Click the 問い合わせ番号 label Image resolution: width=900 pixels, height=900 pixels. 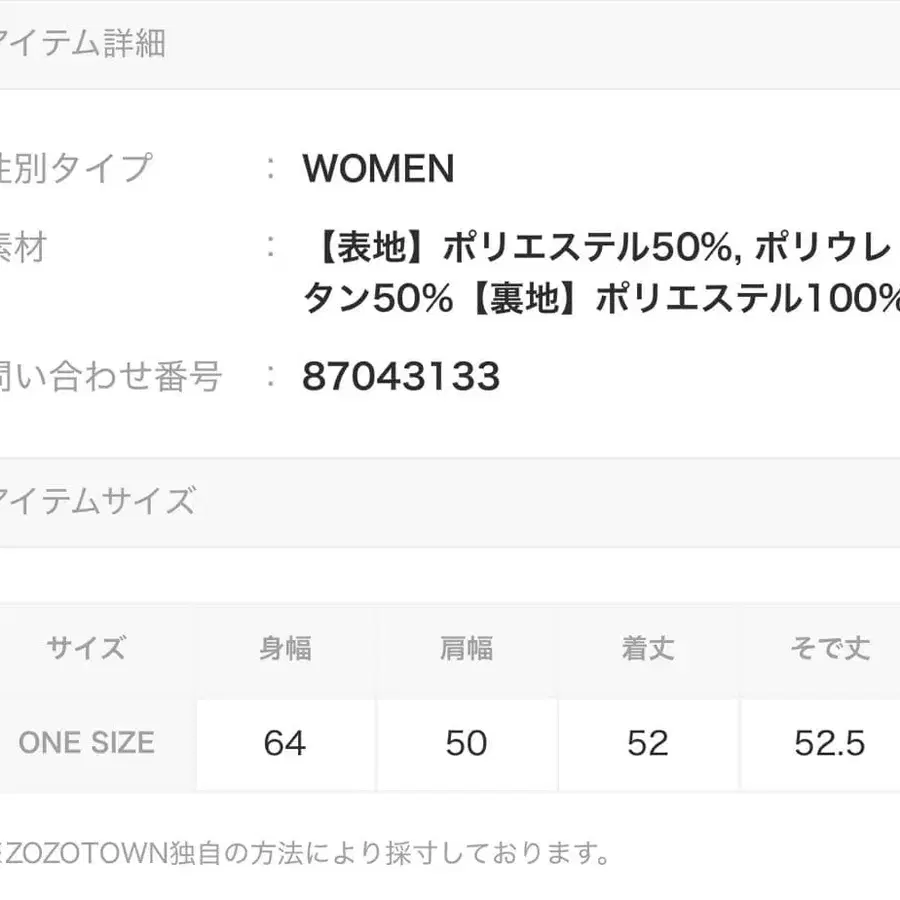pos(108,377)
